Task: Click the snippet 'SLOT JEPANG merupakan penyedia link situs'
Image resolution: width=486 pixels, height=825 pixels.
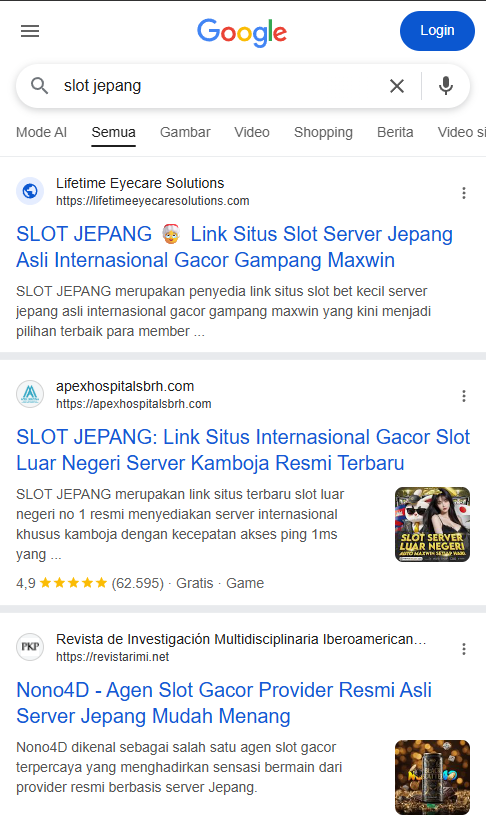Action: pos(224,311)
